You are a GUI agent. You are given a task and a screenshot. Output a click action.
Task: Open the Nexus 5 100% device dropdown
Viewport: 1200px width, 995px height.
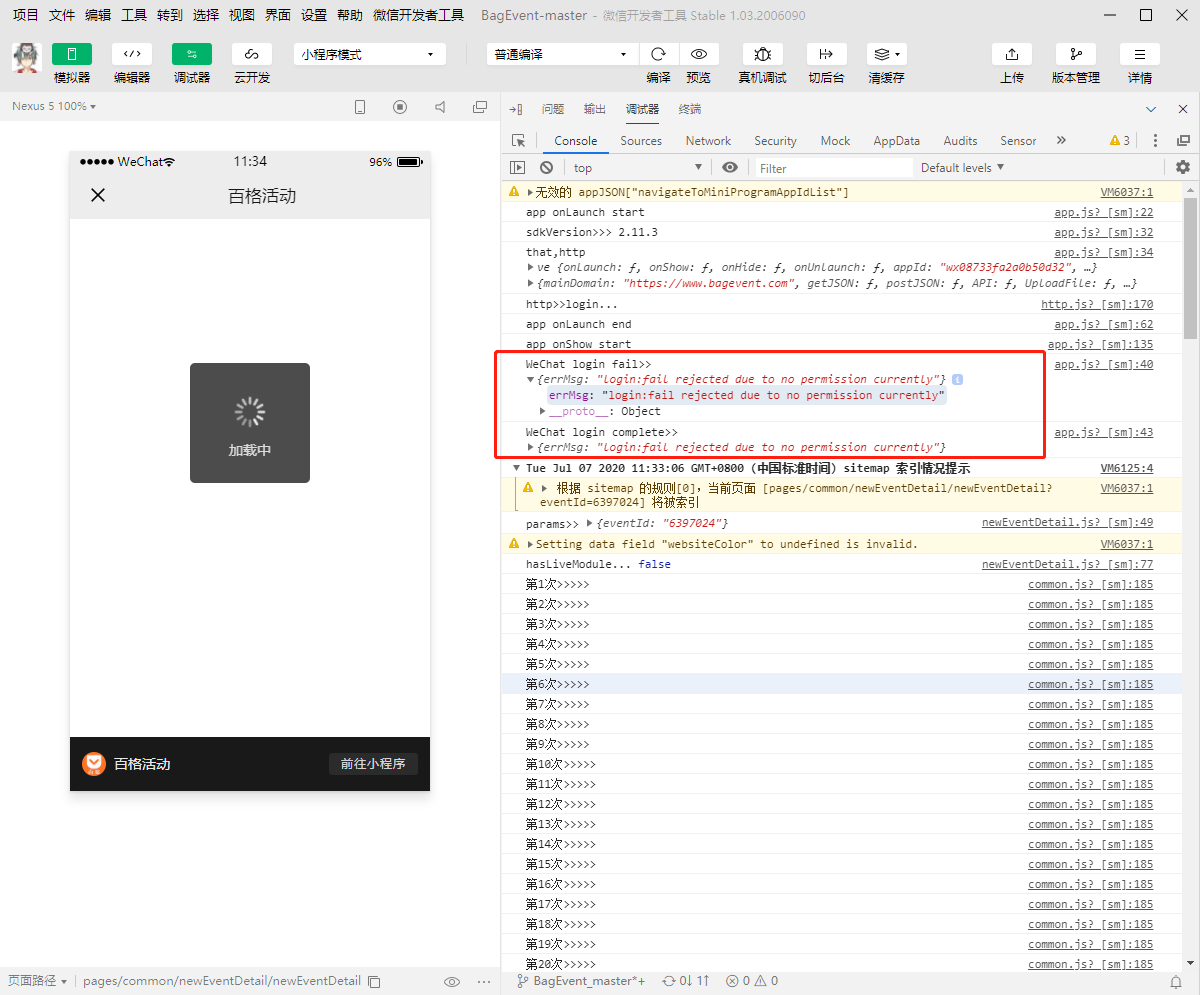coord(54,106)
